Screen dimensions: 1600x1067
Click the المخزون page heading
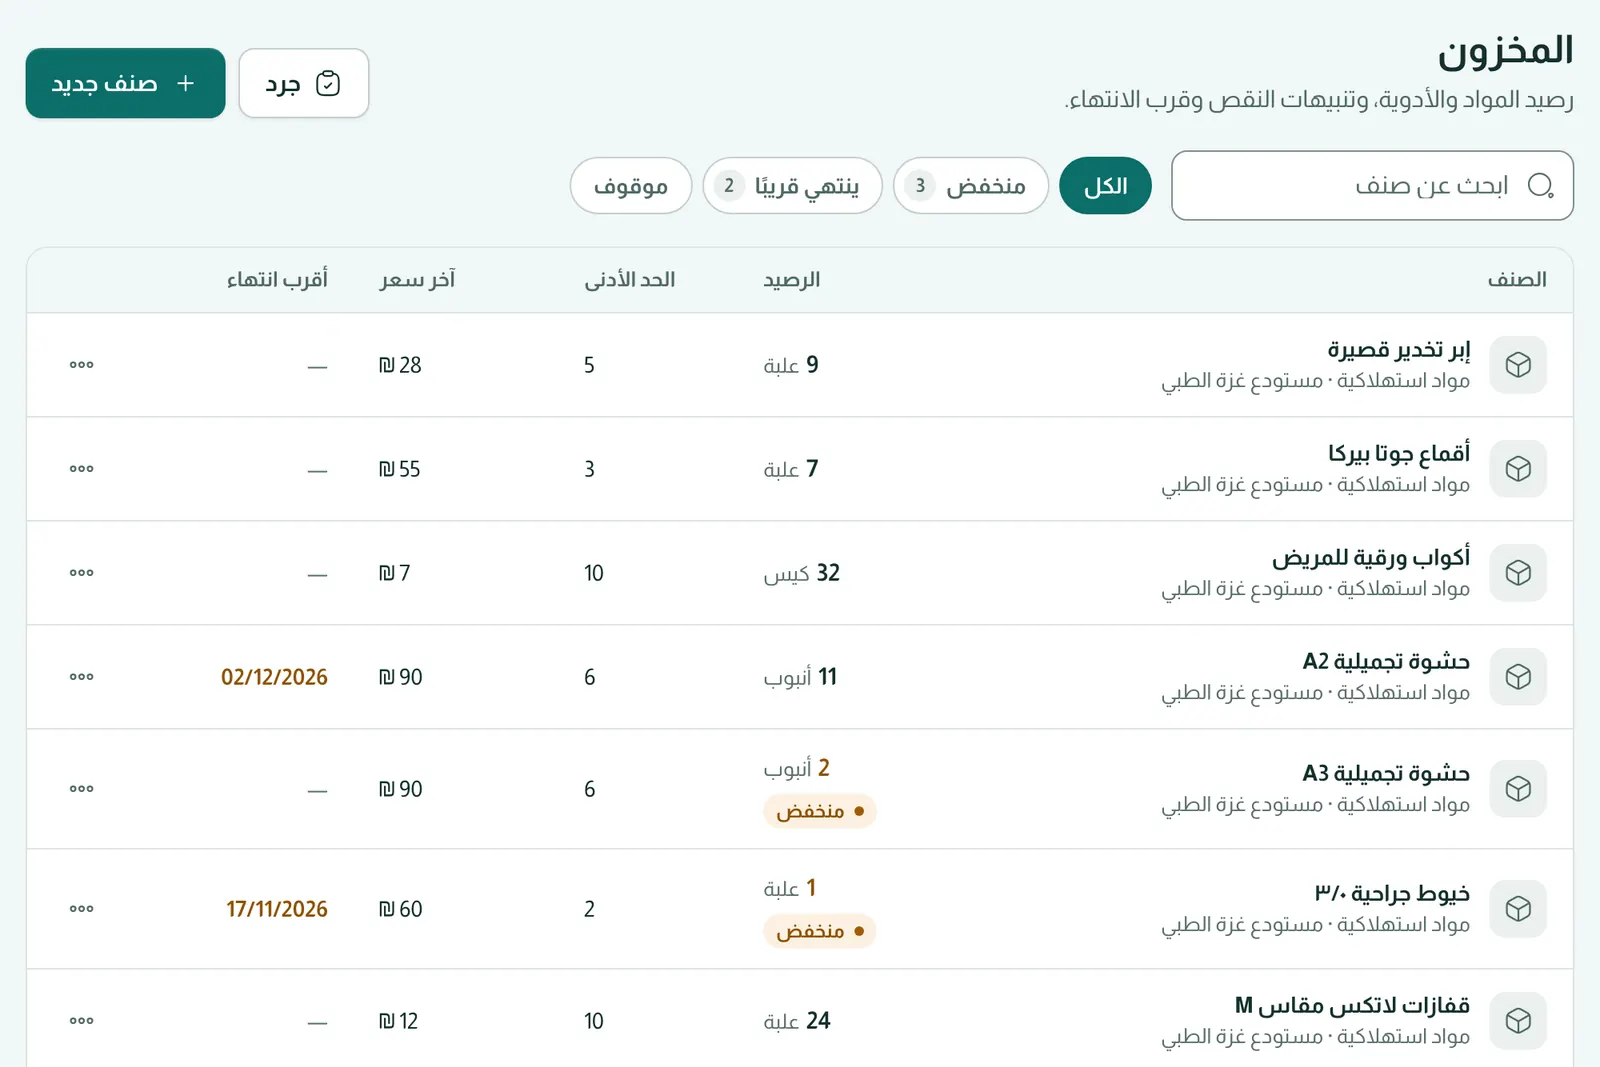(x=1506, y=51)
